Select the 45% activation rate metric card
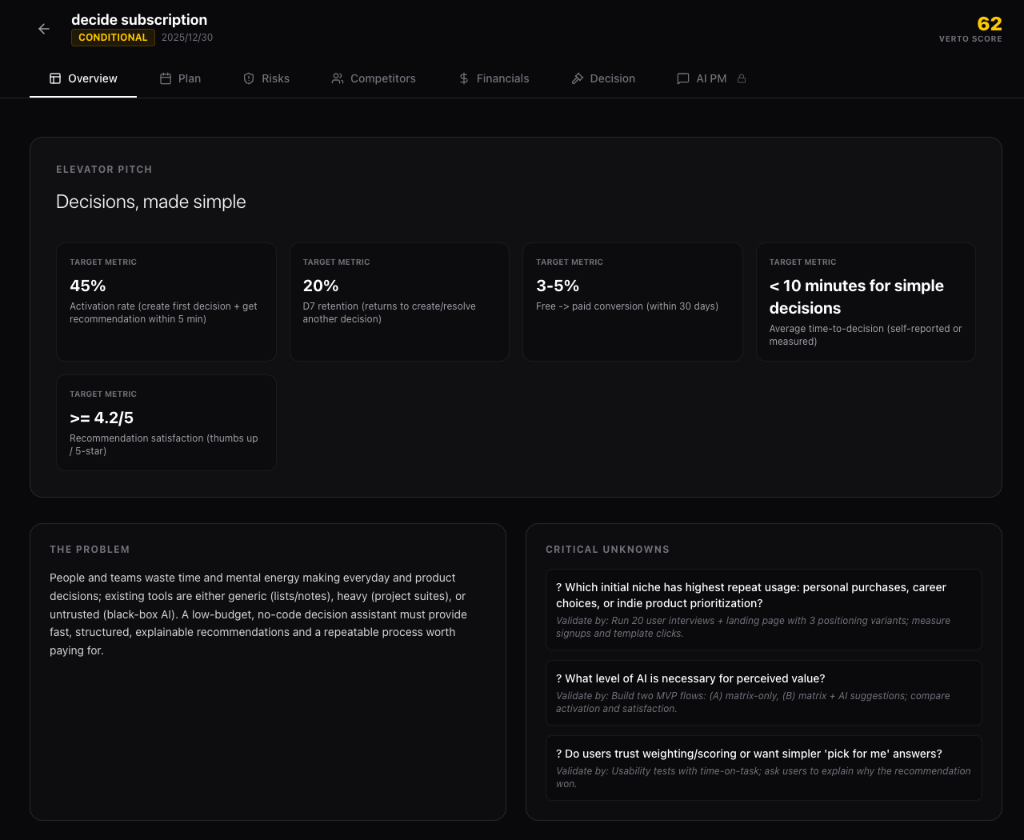This screenshot has width=1024, height=840. click(166, 301)
